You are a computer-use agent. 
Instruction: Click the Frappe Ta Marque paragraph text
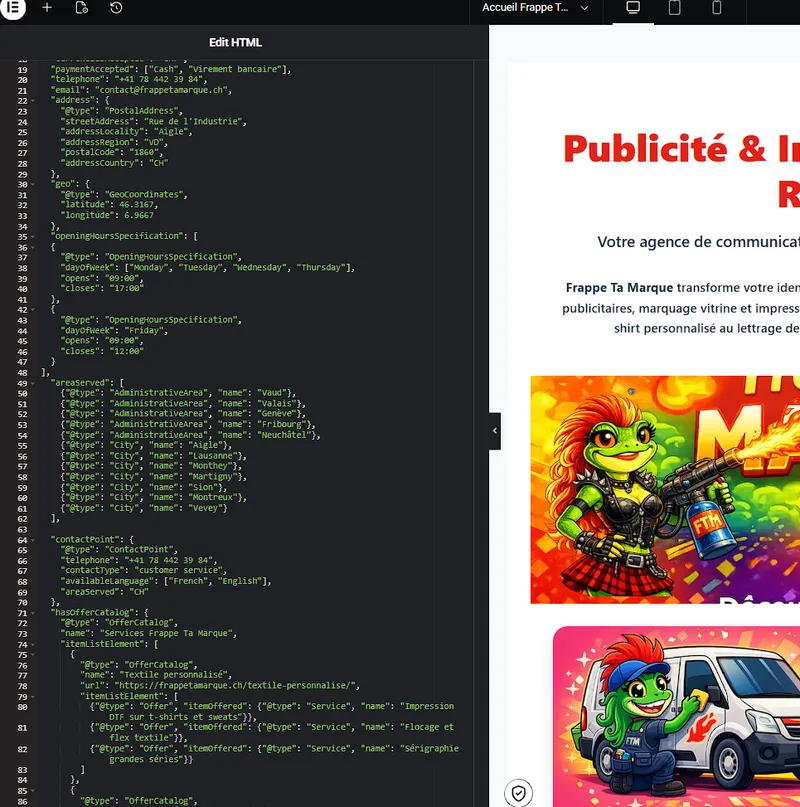coord(682,308)
